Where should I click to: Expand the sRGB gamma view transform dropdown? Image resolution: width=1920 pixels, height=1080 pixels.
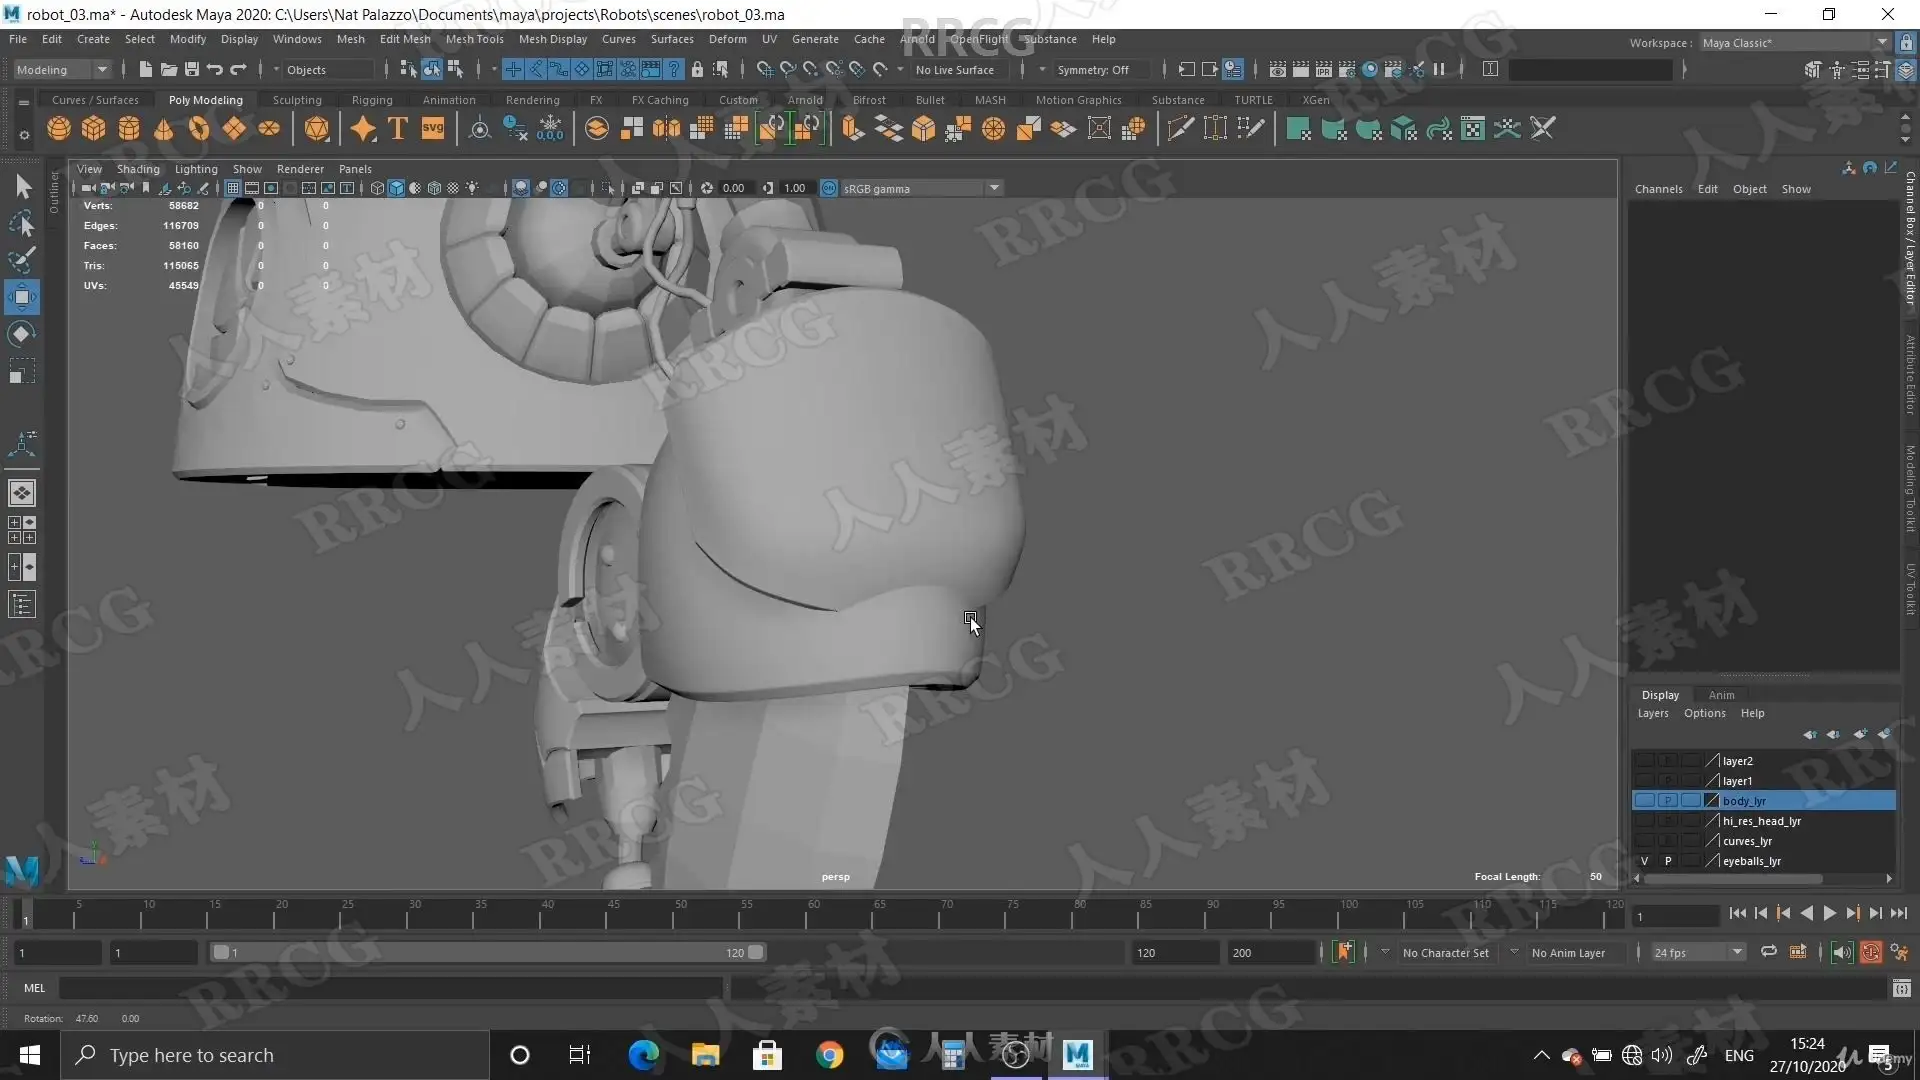tap(994, 188)
